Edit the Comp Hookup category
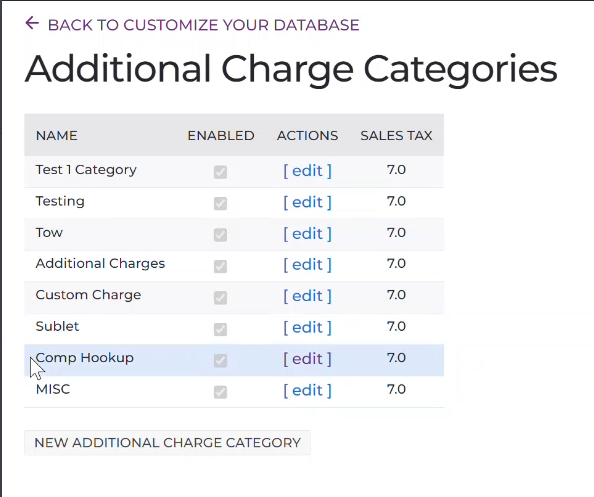Viewport: 594px width, 497px height. (x=307, y=359)
